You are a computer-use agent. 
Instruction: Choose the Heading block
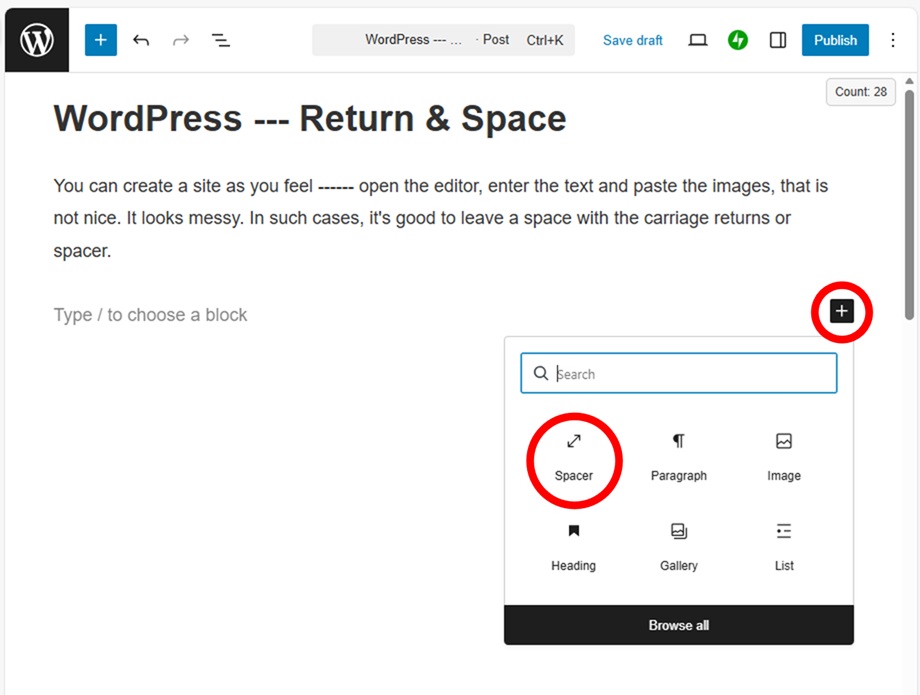pyautogui.click(x=573, y=547)
